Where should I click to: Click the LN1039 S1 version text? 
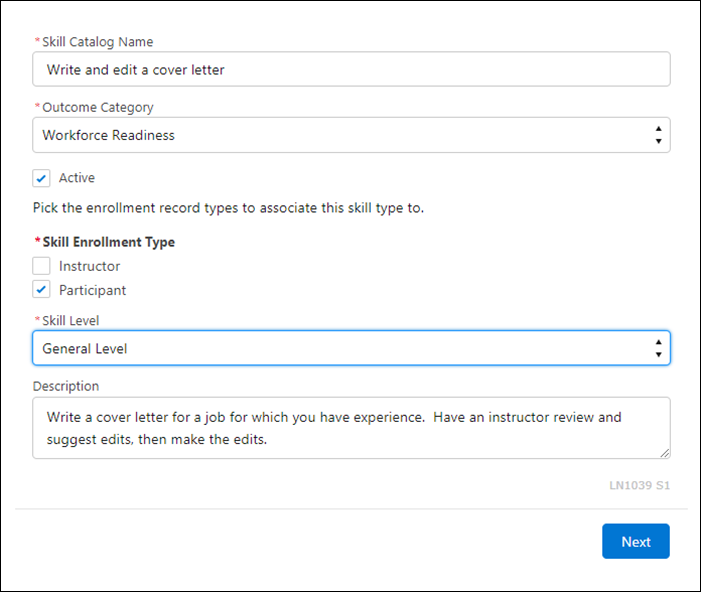[x=639, y=485]
